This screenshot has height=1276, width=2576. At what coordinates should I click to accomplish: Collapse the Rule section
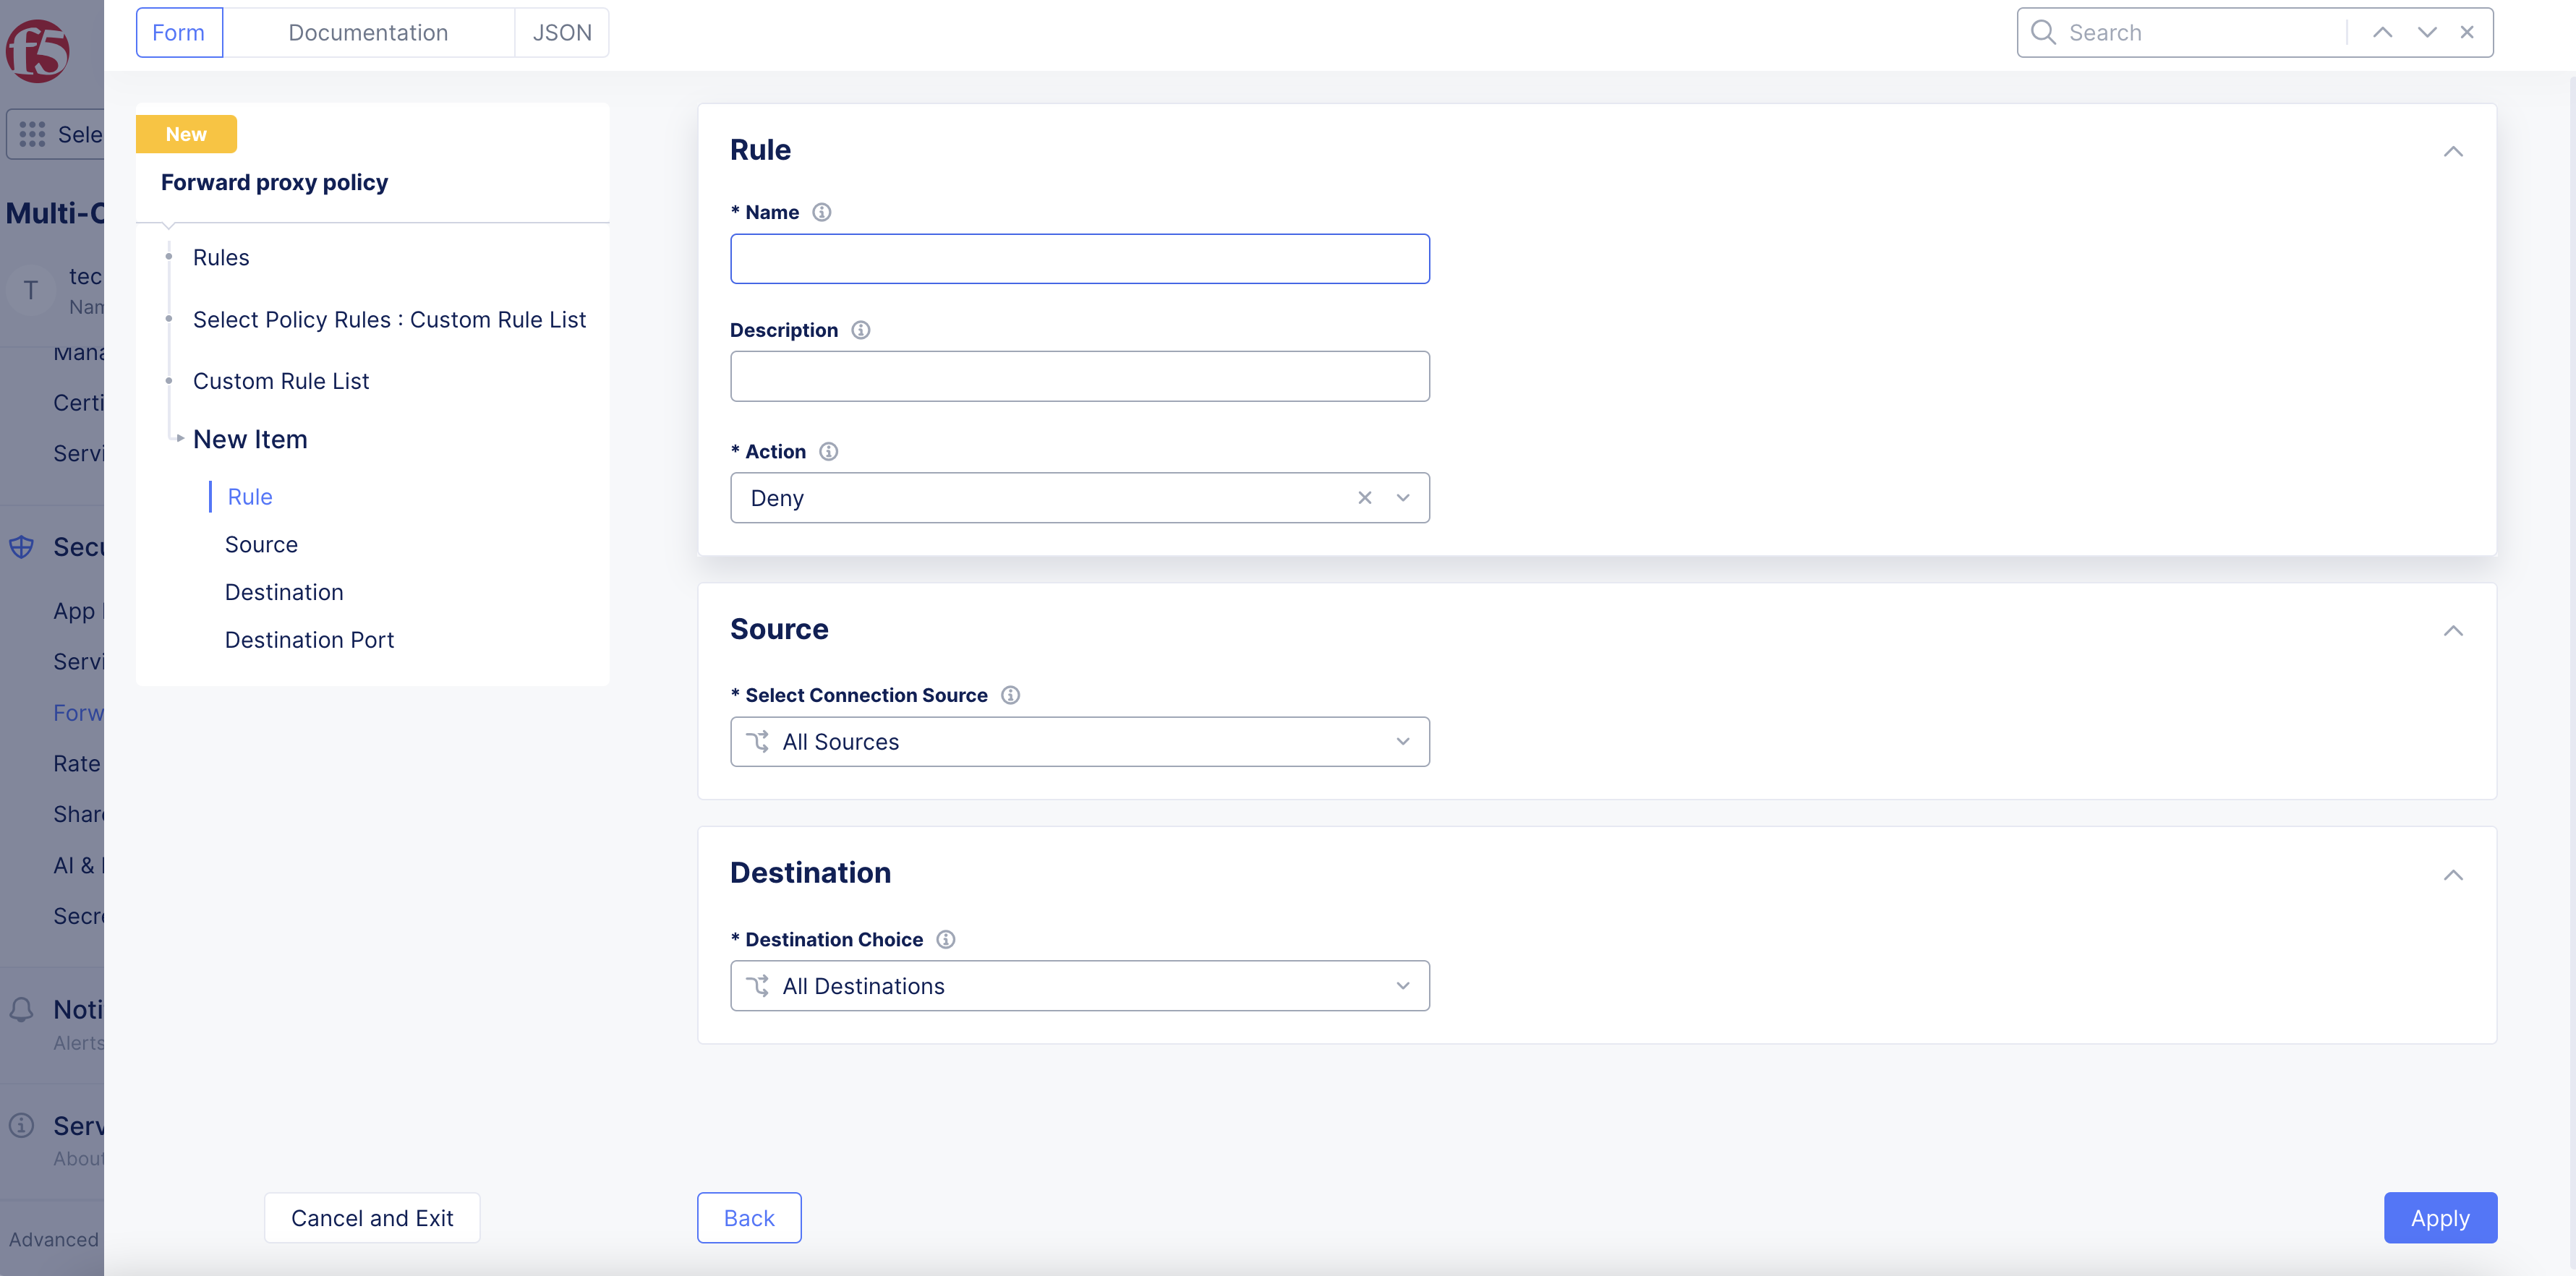click(2452, 151)
